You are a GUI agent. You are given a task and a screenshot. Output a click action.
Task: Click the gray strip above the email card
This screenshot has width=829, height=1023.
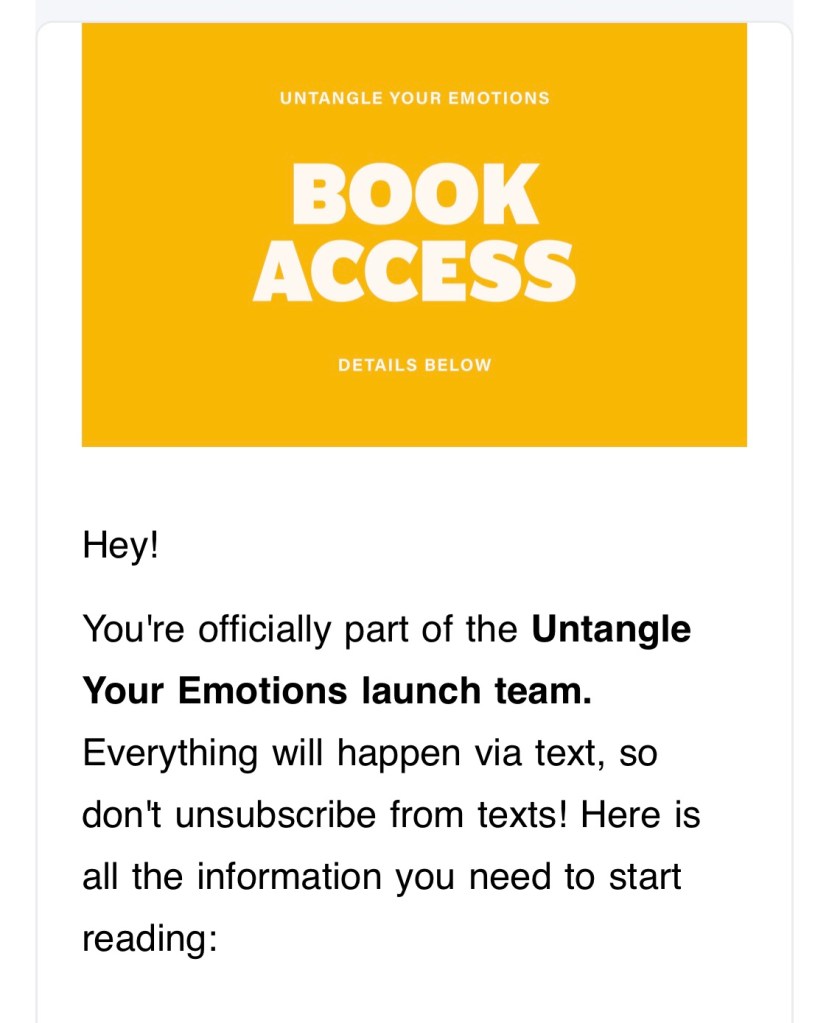pyautogui.click(x=414, y=10)
